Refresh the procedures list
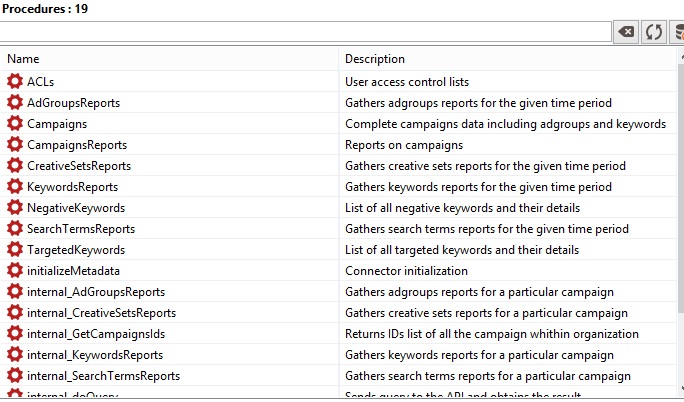The image size is (684, 402). [653, 32]
